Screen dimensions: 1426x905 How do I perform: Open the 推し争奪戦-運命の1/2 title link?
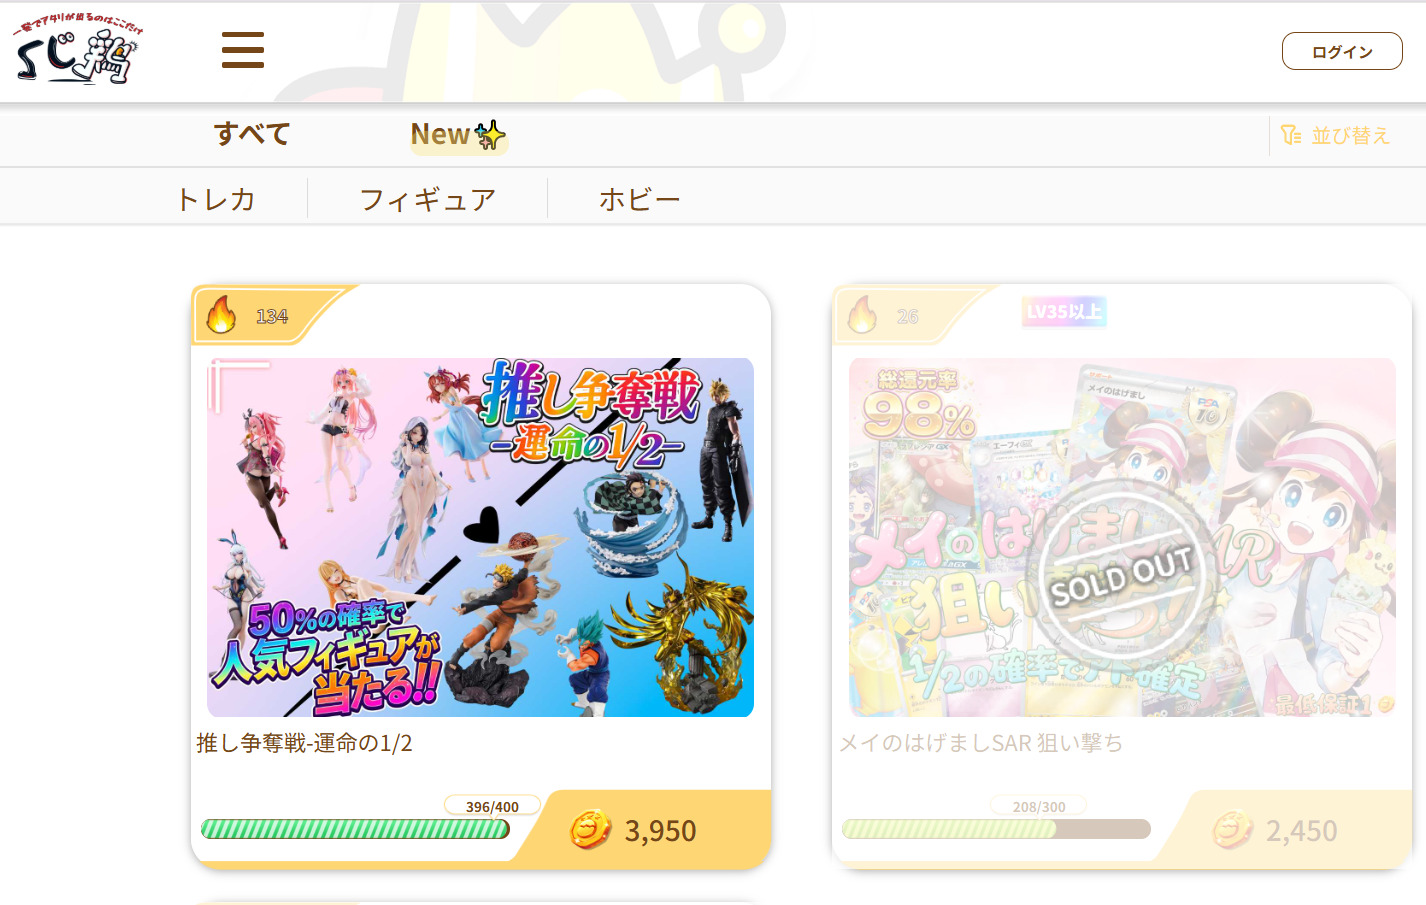[305, 743]
